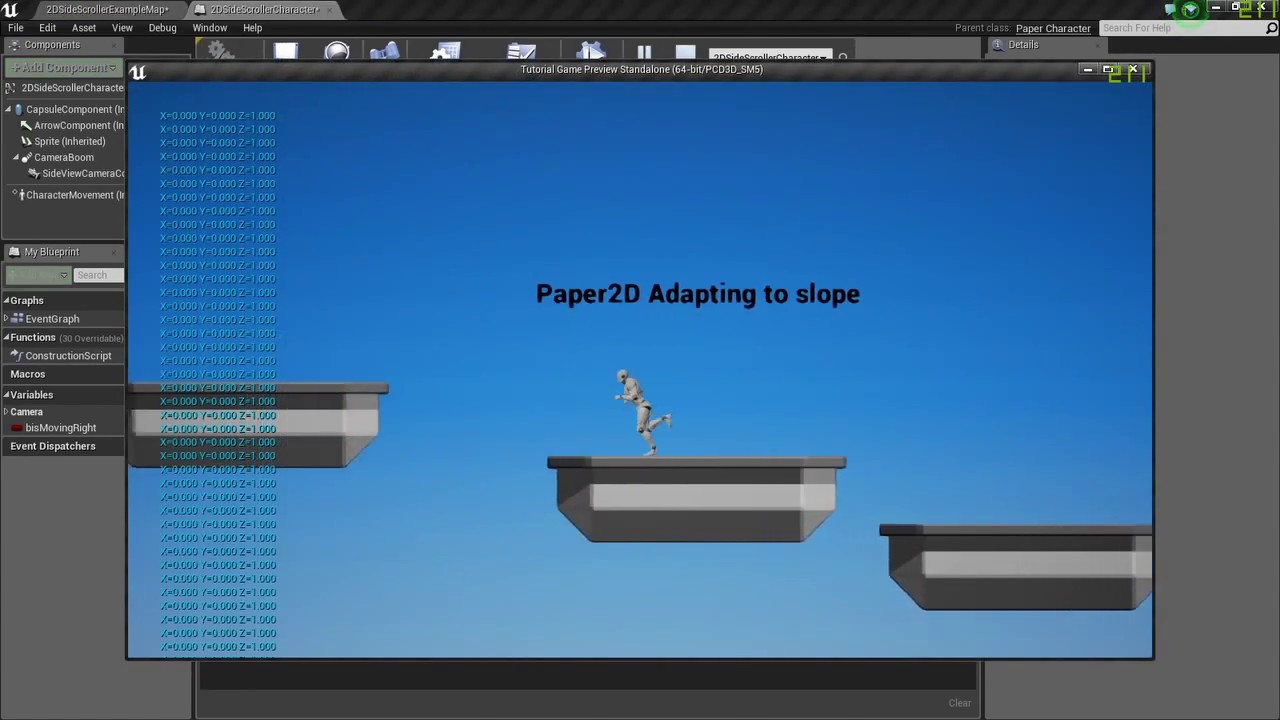The width and height of the screenshot is (1280, 720).
Task: Close the 2DSideScrollerCharacter tab
Action: point(329,10)
